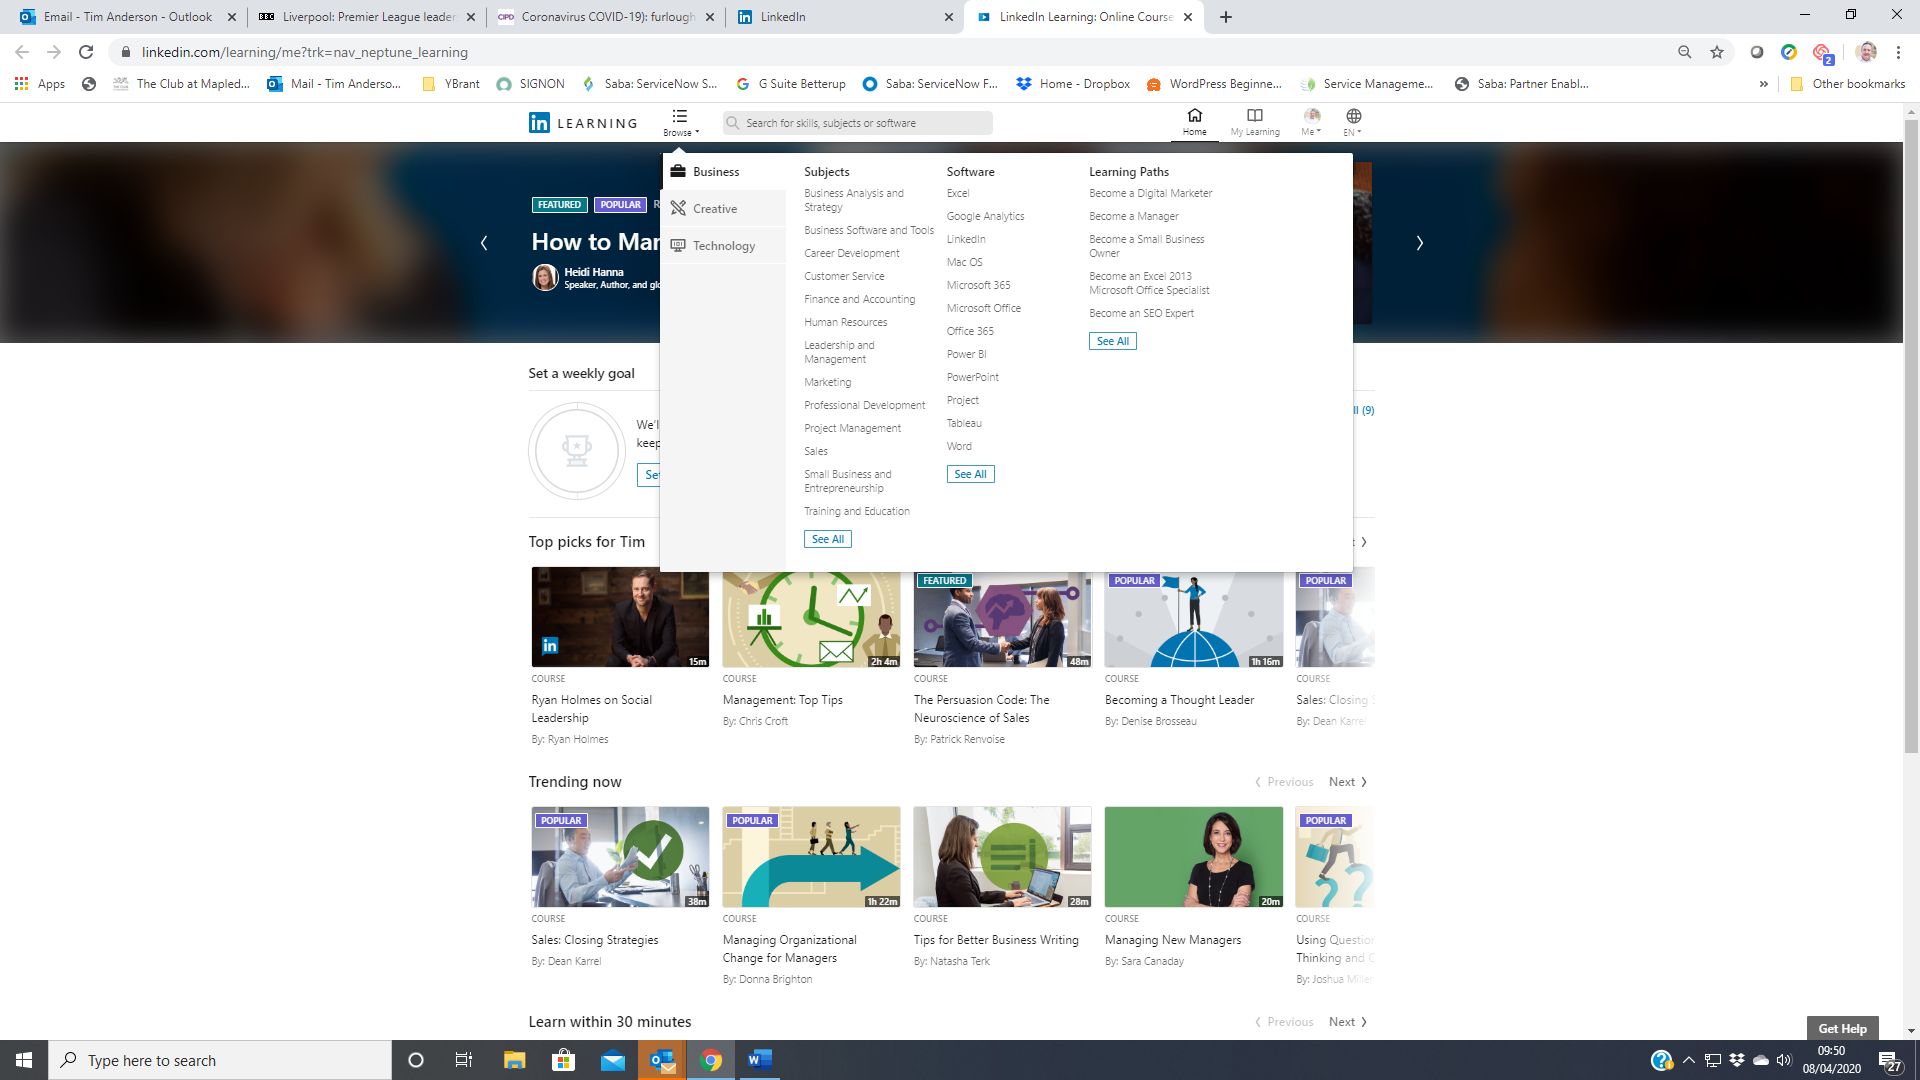Switch to Coronavirus COVID-19 furlough tab
This screenshot has height=1080, width=1920.
click(x=607, y=17)
